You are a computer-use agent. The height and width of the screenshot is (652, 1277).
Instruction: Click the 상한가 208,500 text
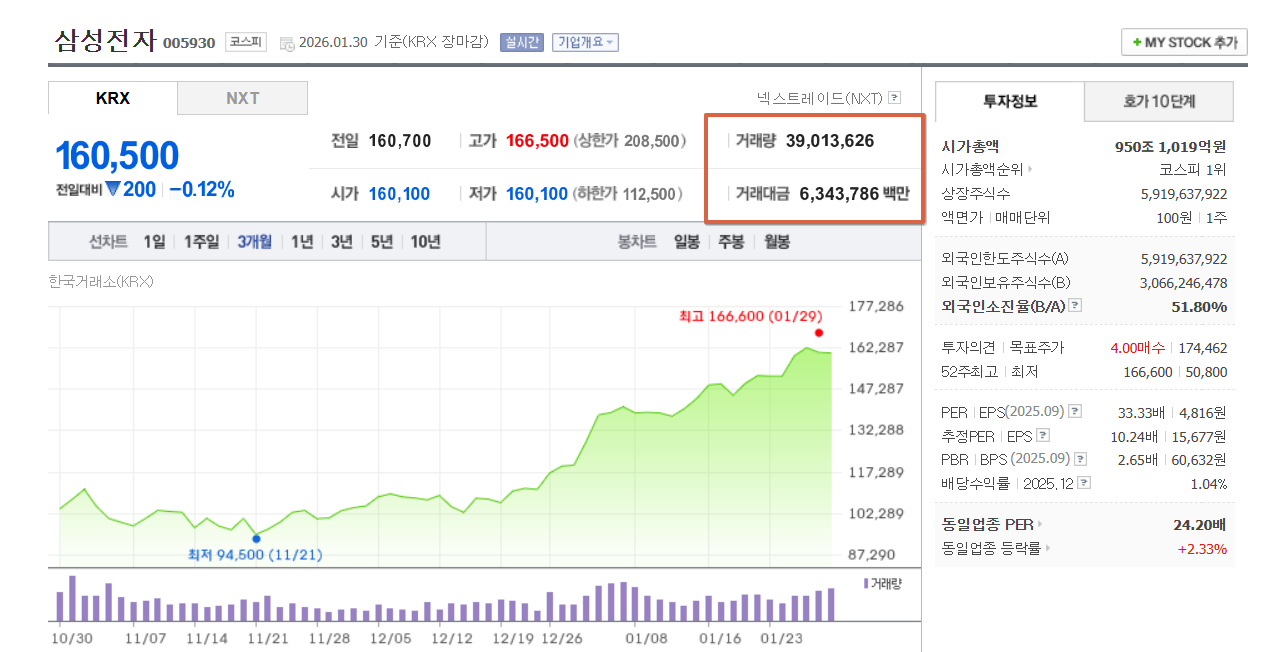click(x=630, y=141)
